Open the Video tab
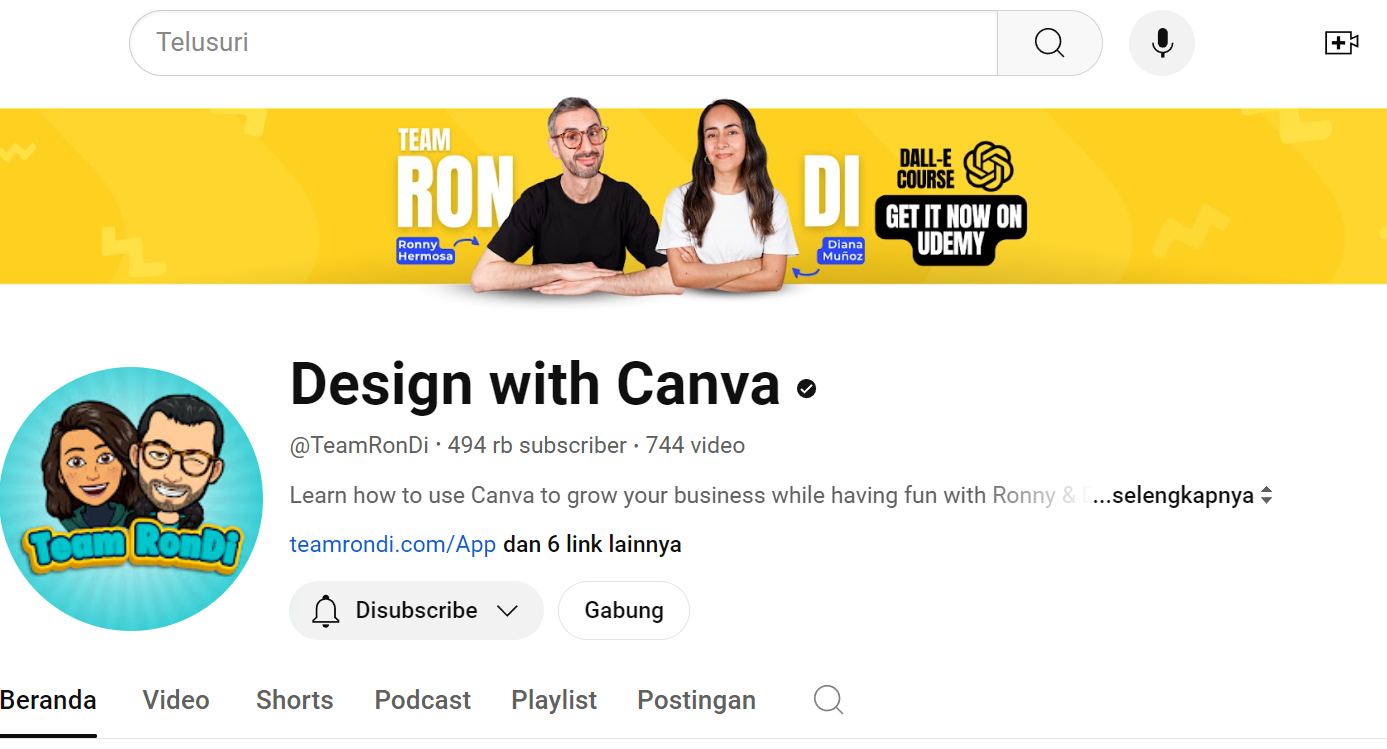 (x=176, y=700)
